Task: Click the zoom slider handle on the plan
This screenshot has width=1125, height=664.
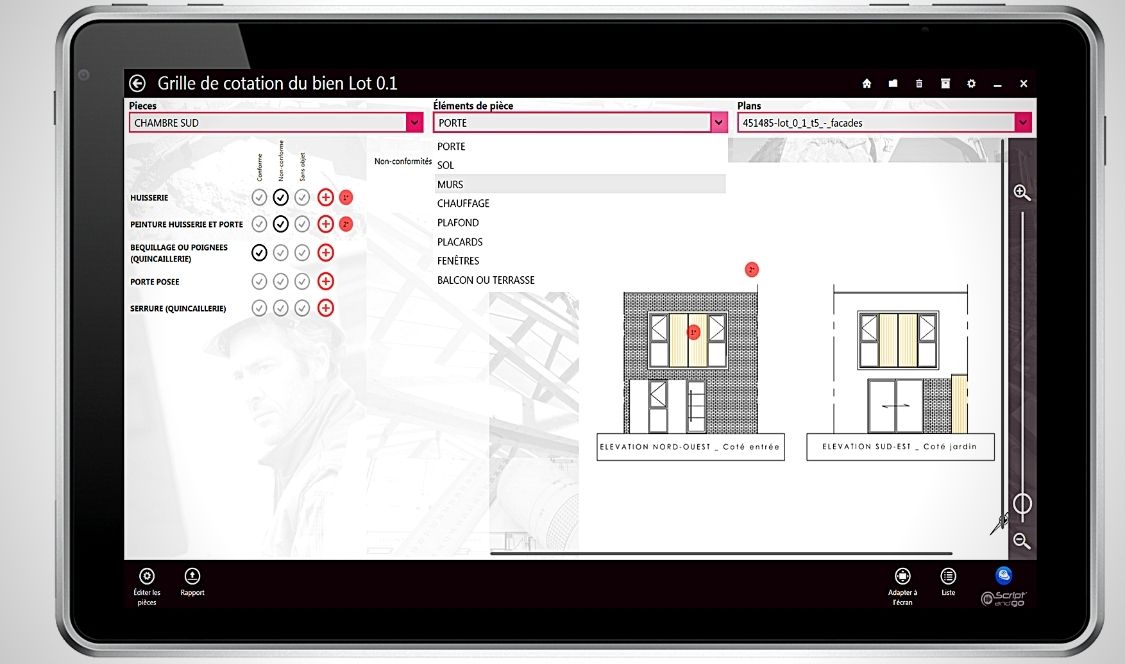Action: click(x=1022, y=504)
